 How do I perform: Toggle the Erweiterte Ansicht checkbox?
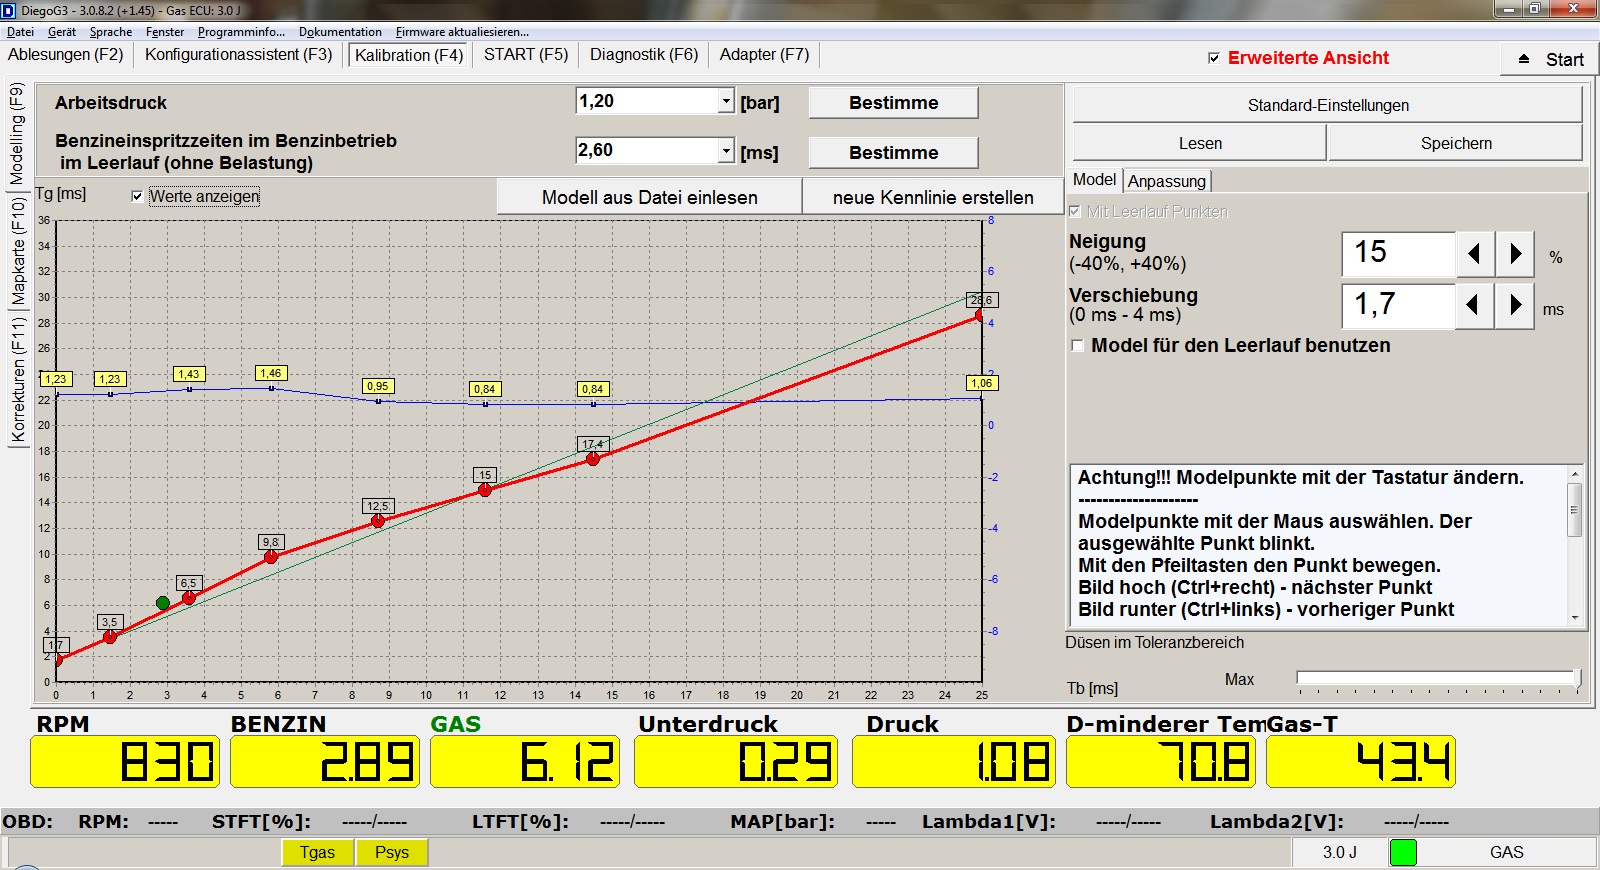coord(1214,58)
